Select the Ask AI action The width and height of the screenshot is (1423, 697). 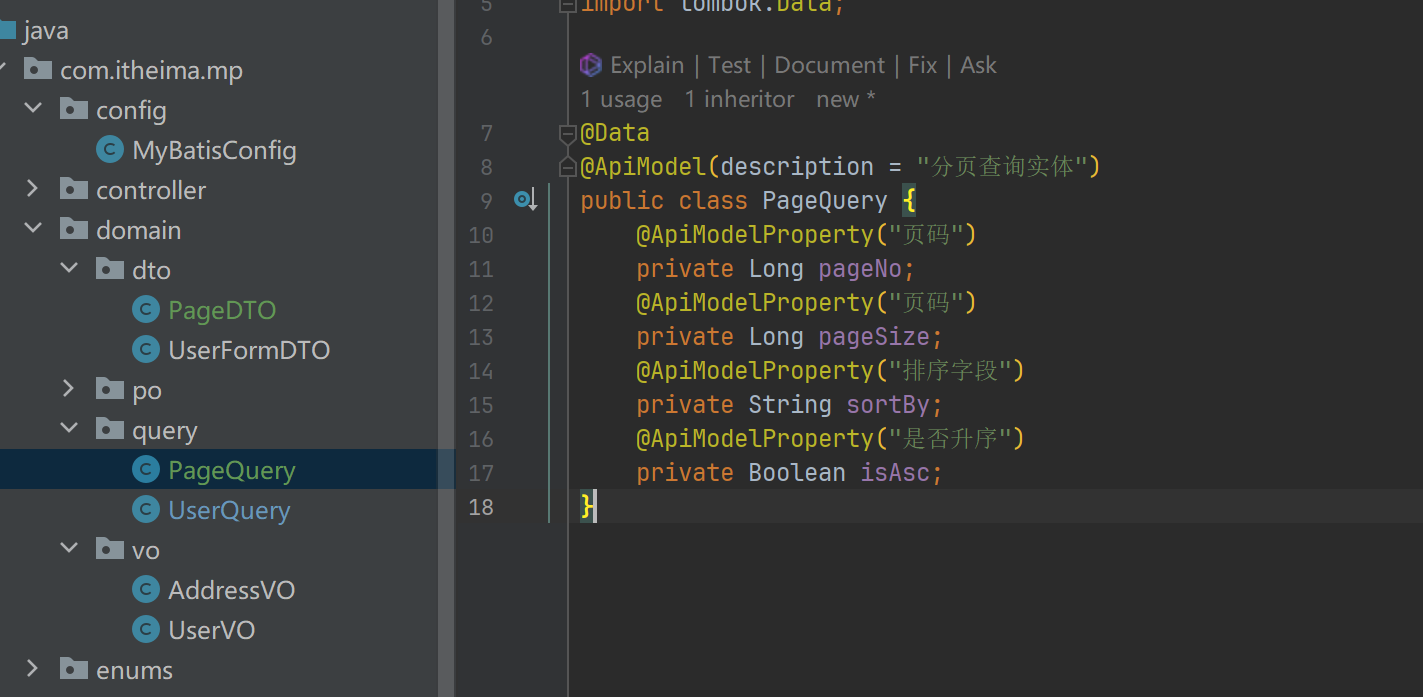click(x=978, y=64)
